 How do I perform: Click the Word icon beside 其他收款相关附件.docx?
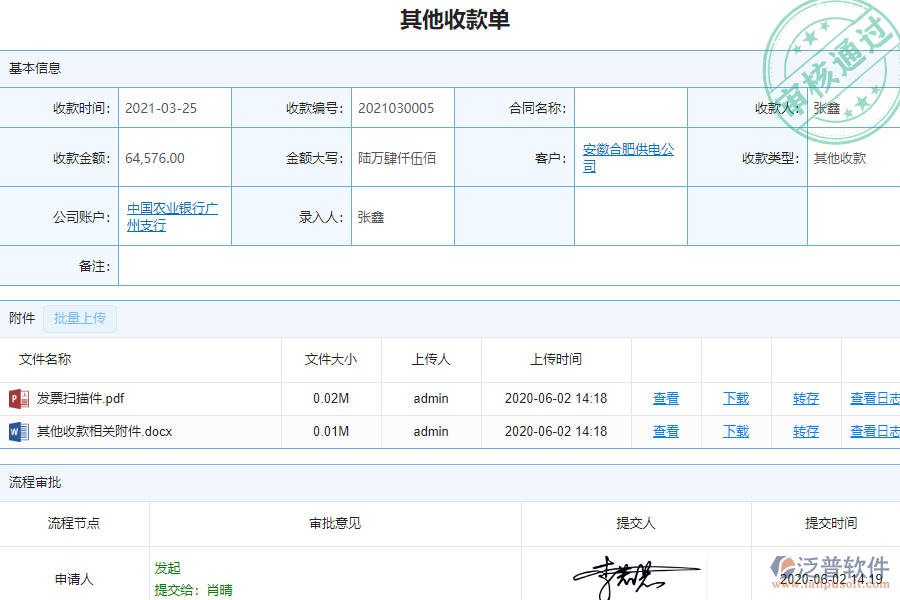pyautogui.click(x=21, y=431)
